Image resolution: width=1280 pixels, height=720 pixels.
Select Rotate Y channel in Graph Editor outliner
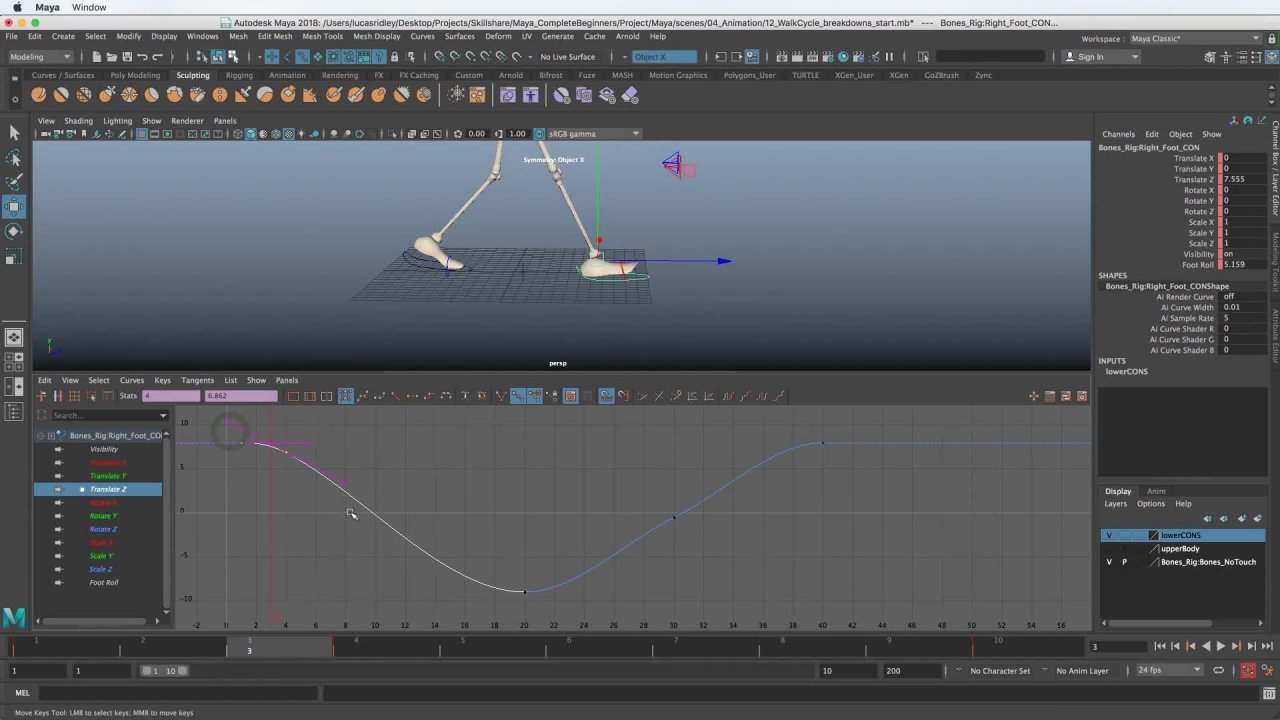pyautogui.click(x=103, y=516)
